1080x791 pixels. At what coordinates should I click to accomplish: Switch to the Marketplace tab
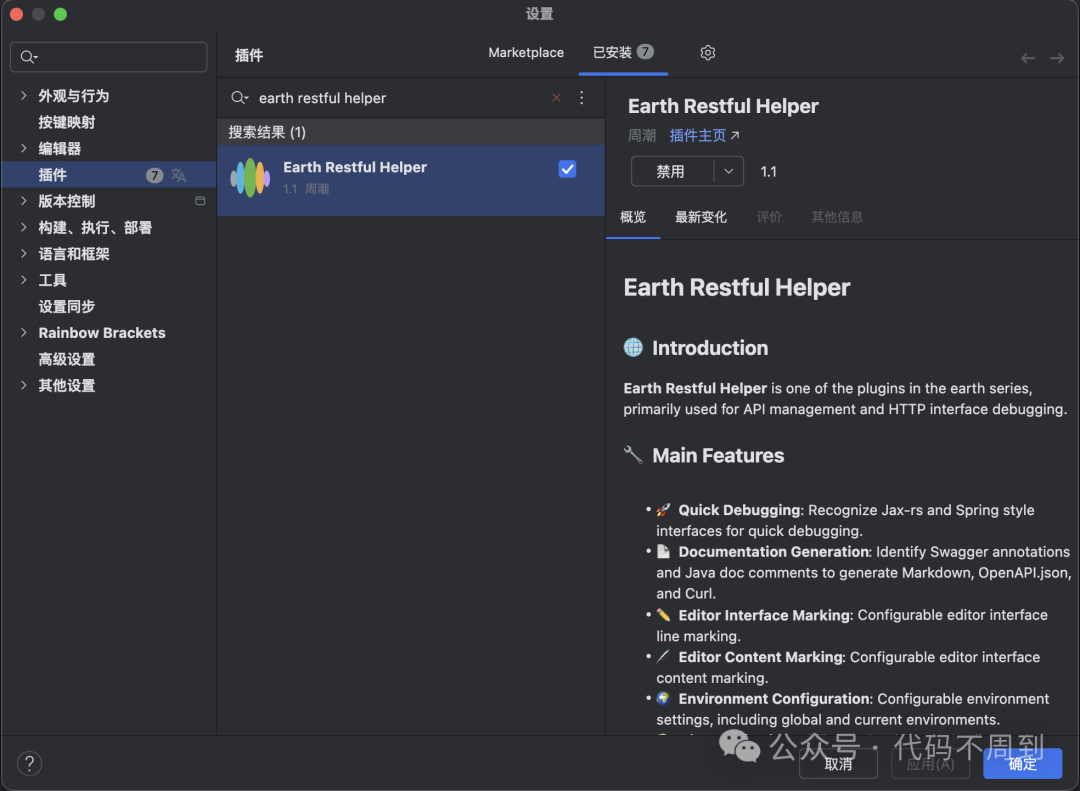(x=526, y=52)
